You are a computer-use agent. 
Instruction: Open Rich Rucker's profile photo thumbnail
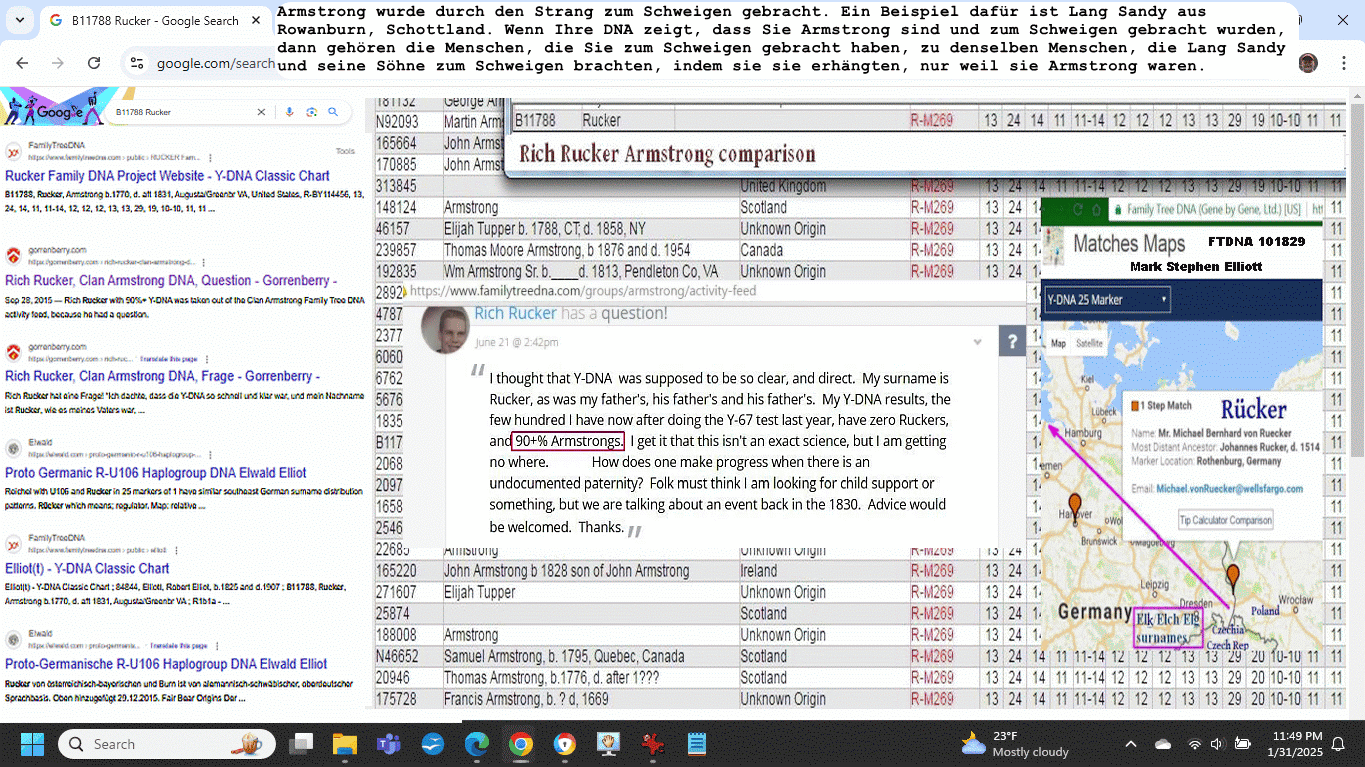446,329
